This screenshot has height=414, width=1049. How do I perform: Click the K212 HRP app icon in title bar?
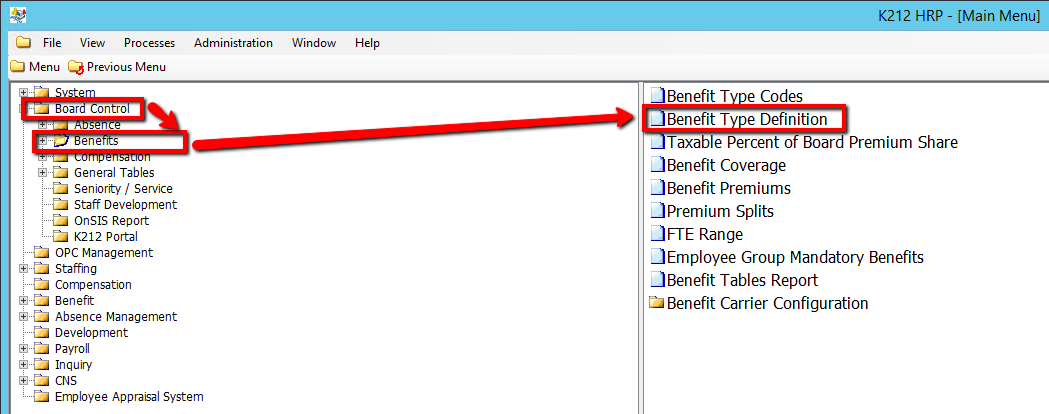[17, 16]
